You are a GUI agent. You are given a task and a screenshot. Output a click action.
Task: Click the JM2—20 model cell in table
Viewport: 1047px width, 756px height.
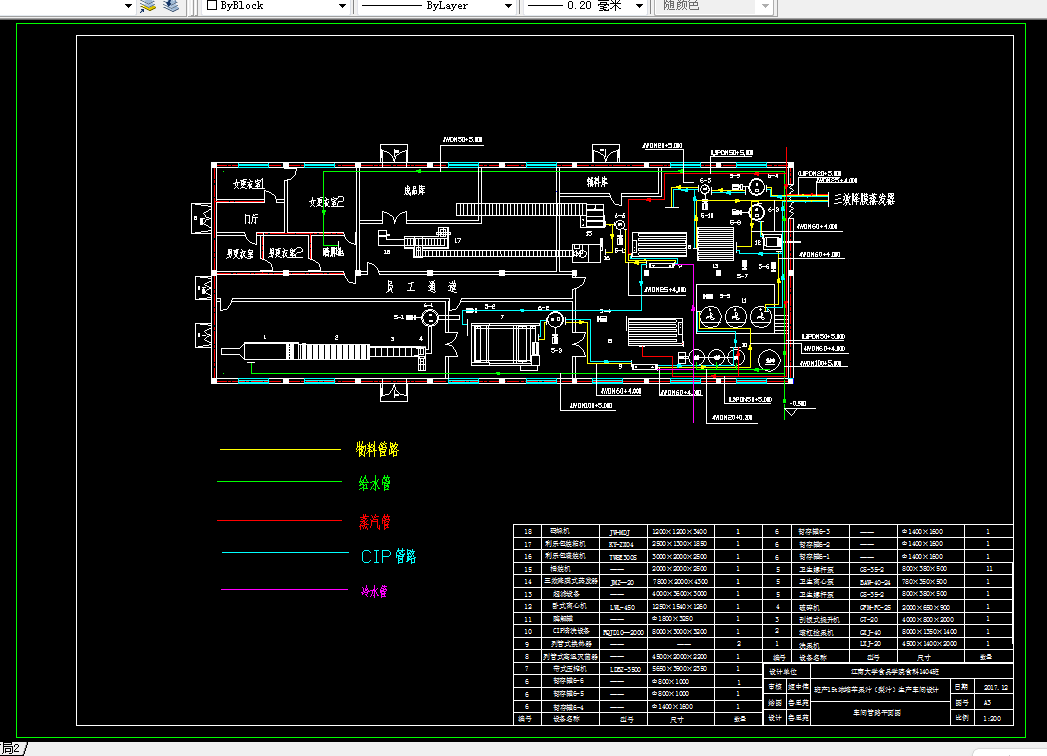(x=623, y=582)
